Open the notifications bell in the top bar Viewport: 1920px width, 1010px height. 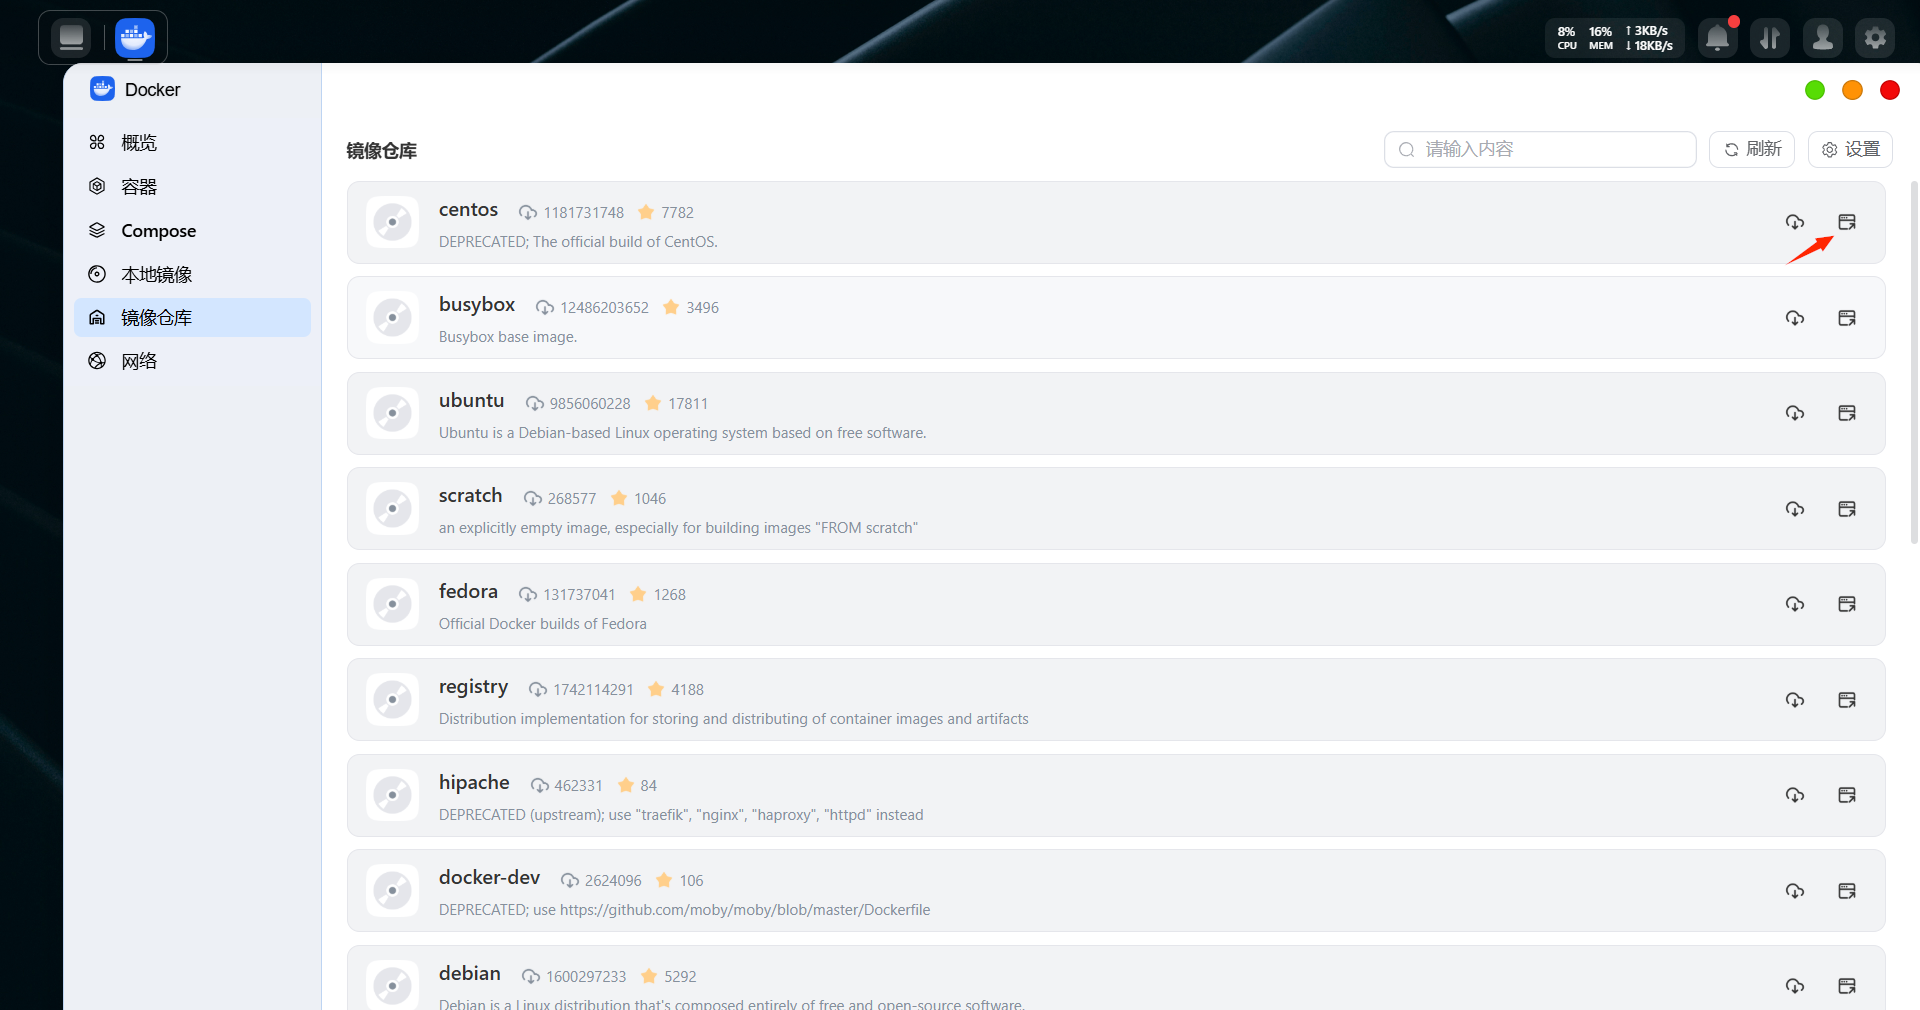1718,38
